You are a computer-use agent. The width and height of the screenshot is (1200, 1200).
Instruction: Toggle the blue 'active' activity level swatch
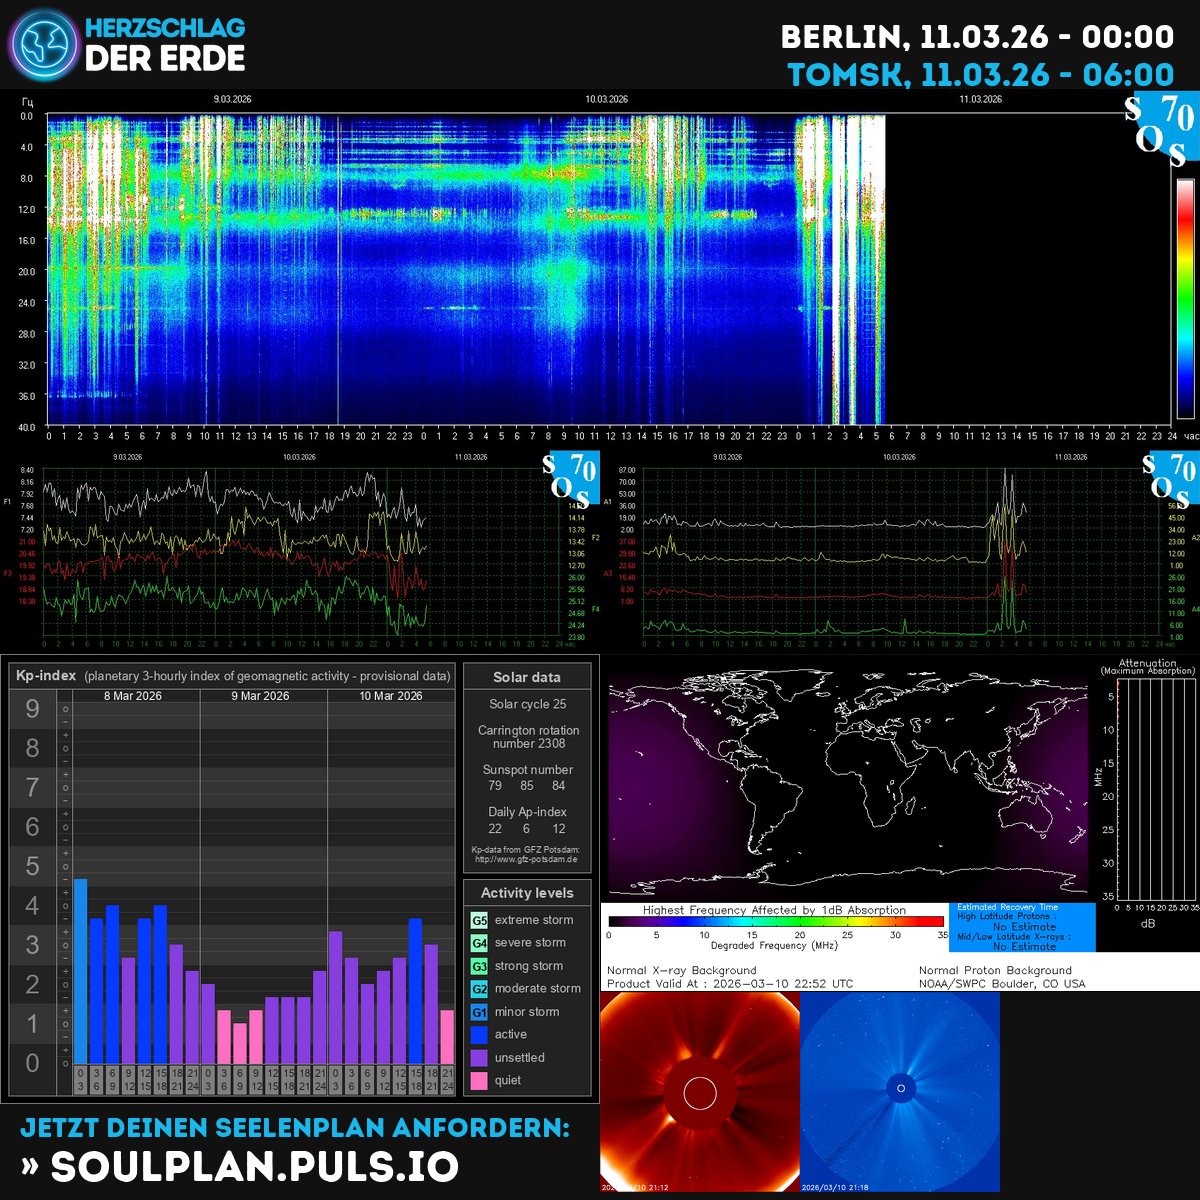(x=477, y=1034)
